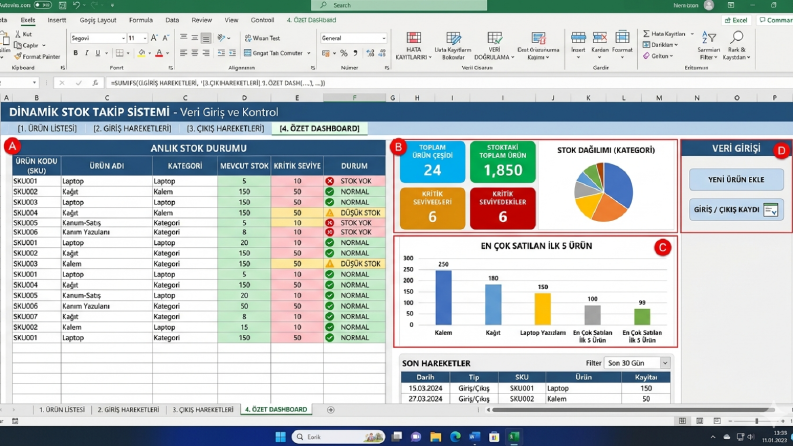Screen dimensions: 793x446
Task: Toggle the AutoSave switch in title bar
Action: point(42,5)
